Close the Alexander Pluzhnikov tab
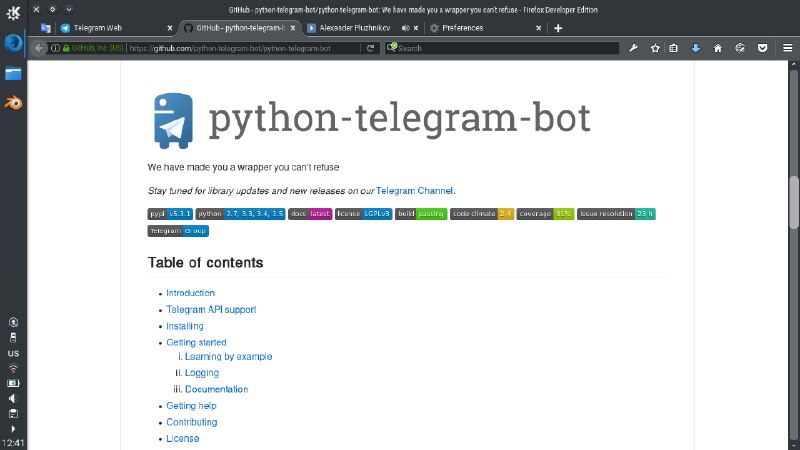The image size is (800, 450). (416, 28)
